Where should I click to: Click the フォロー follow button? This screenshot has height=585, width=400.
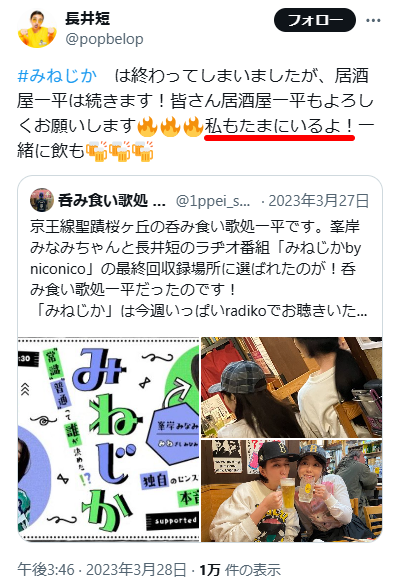click(x=315, y=20)
